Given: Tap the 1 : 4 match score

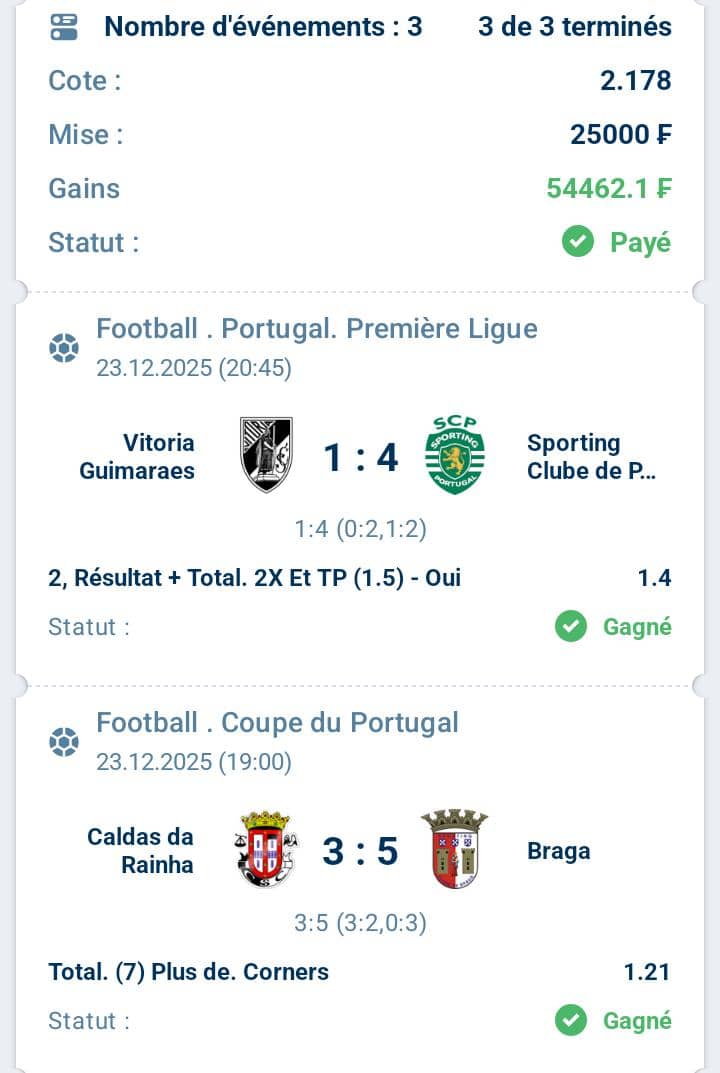Looking at the screenshot, I should point(360,457).
